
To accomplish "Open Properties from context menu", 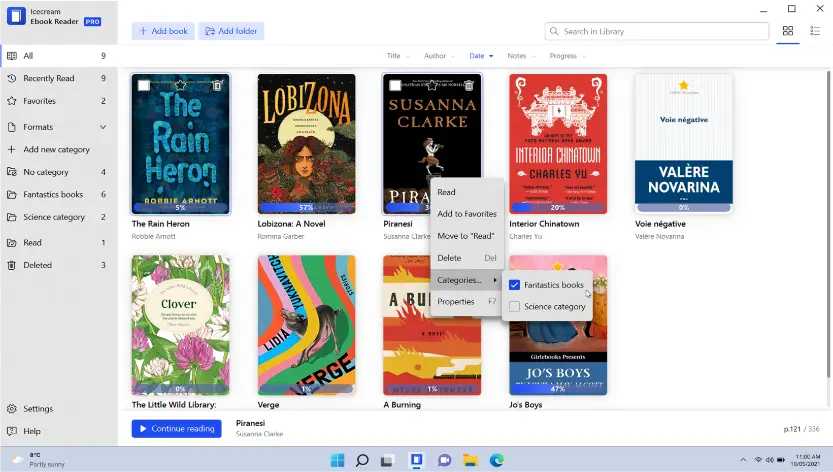I will point(466,301).
